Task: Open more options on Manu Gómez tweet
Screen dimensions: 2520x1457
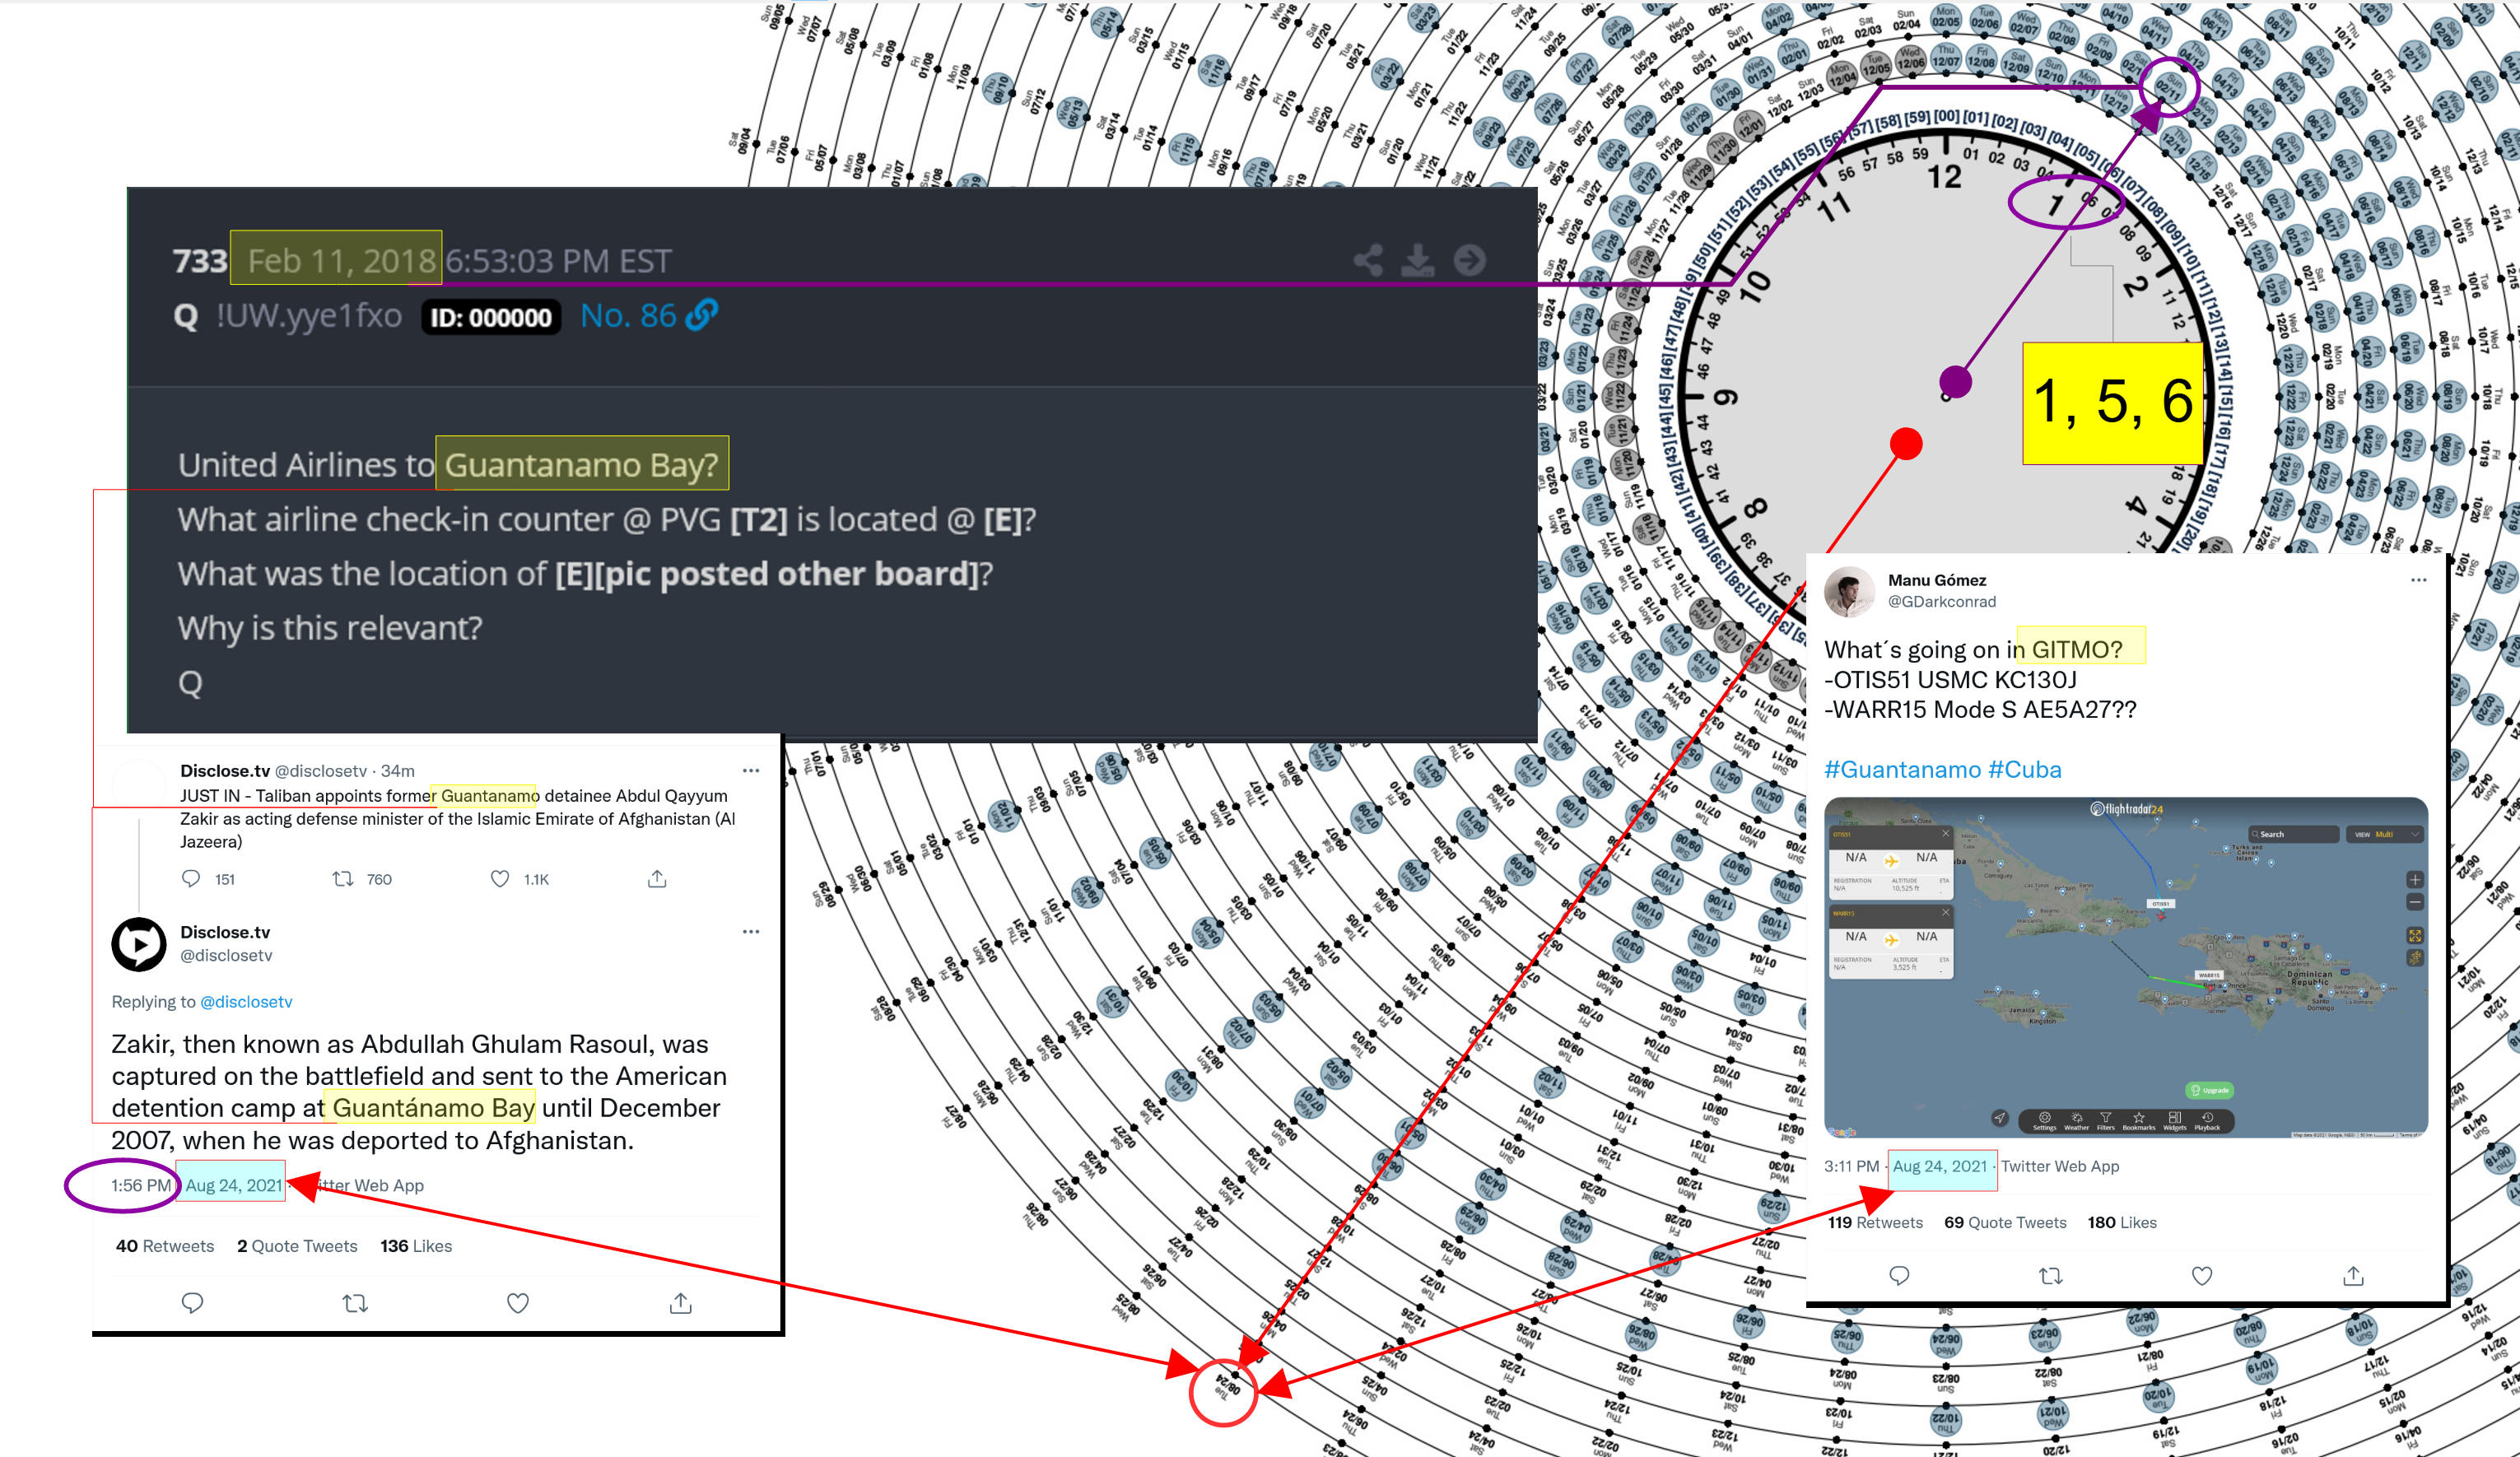Action: click(x=2419, y=580)
